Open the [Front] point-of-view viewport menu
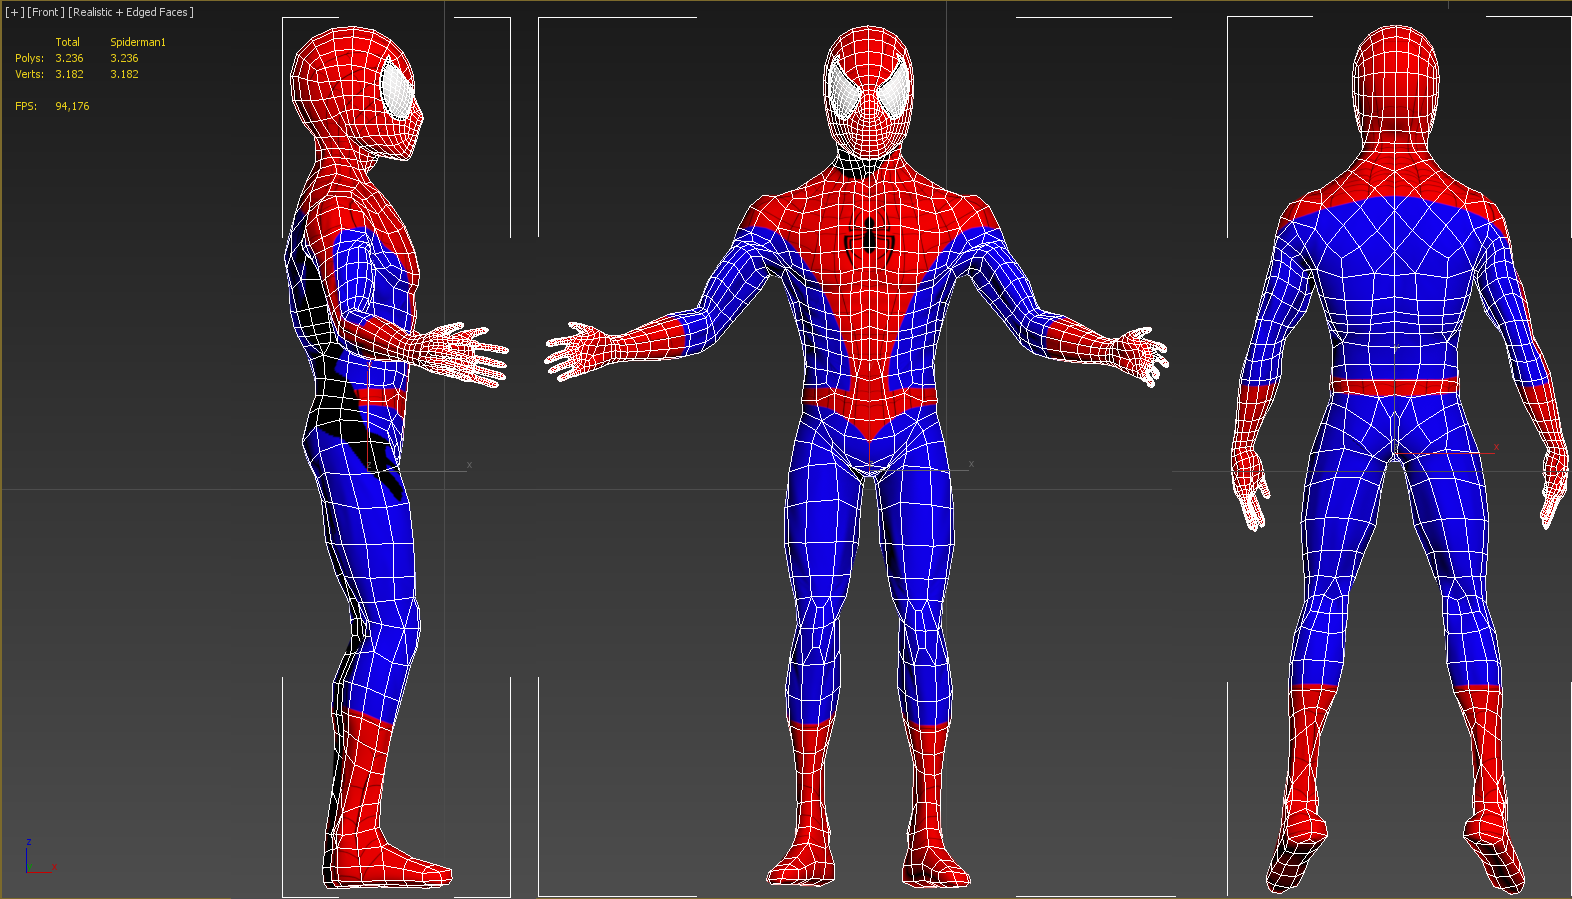 click(45, 12)
